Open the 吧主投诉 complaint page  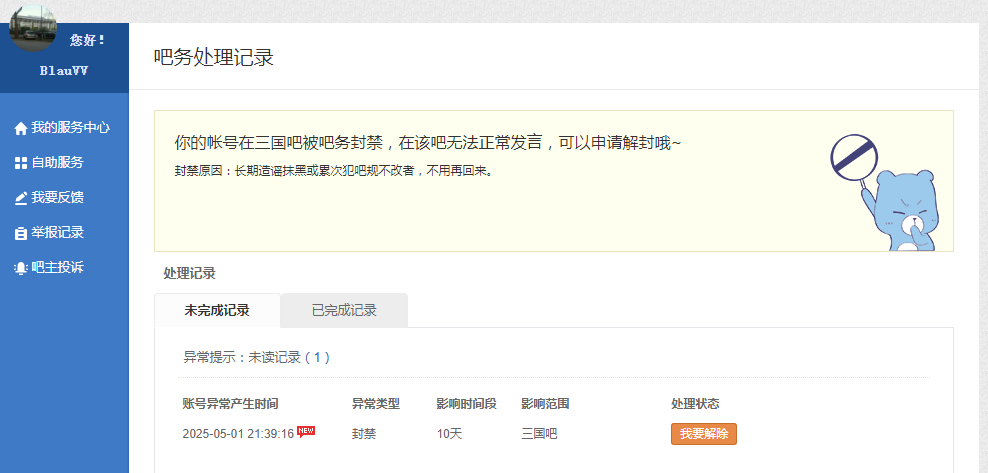tap(57, 268)
